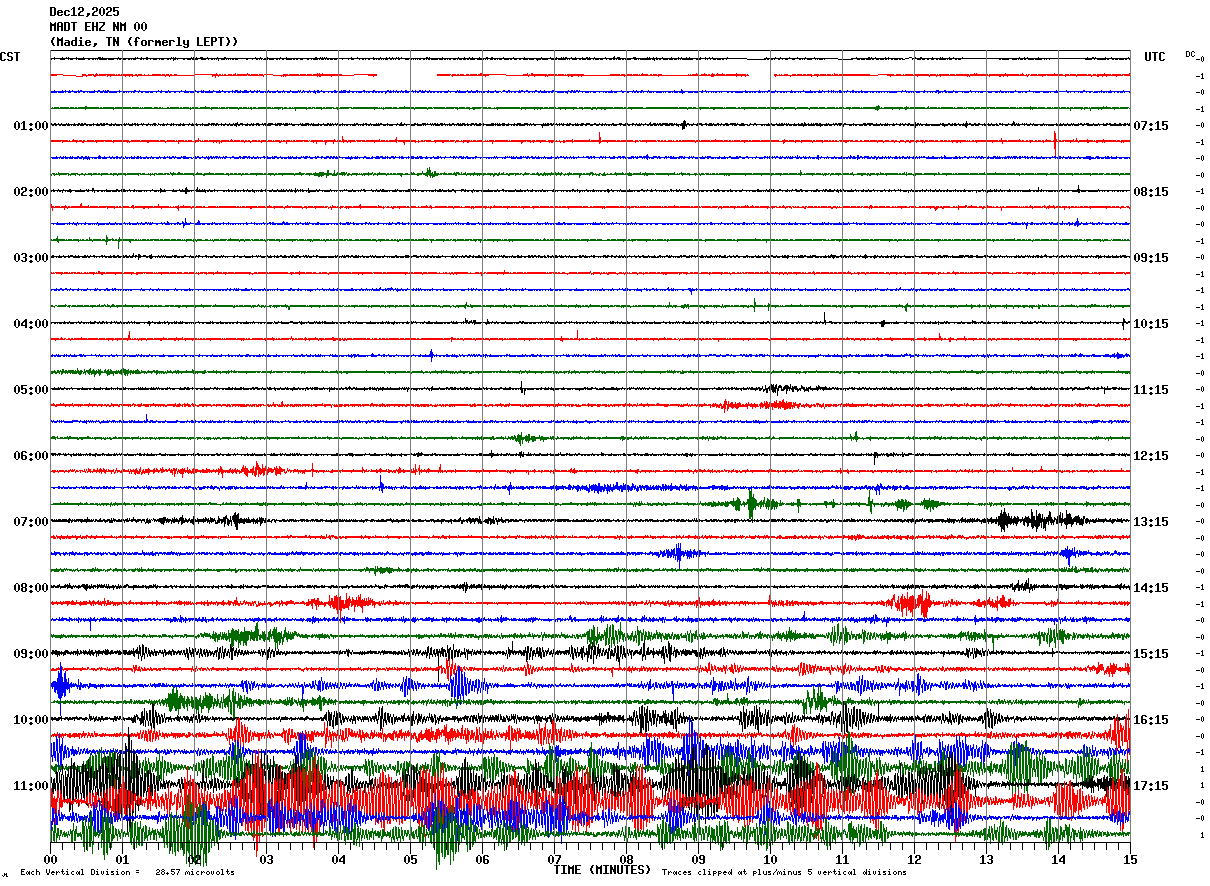Click minute tick label 11 on x-axis
This screenshot has width=1210, height=886.
[843, 860]
